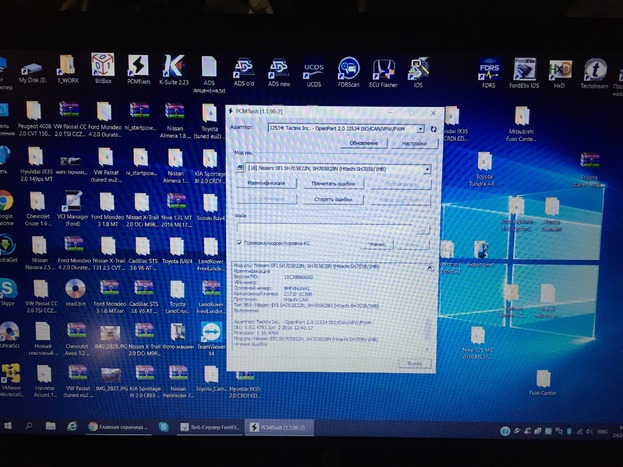The height and width of the screenshot is (467, 623).
Task: Toggle the checksum verification/correction checkbox
Action: click(238, 243)
